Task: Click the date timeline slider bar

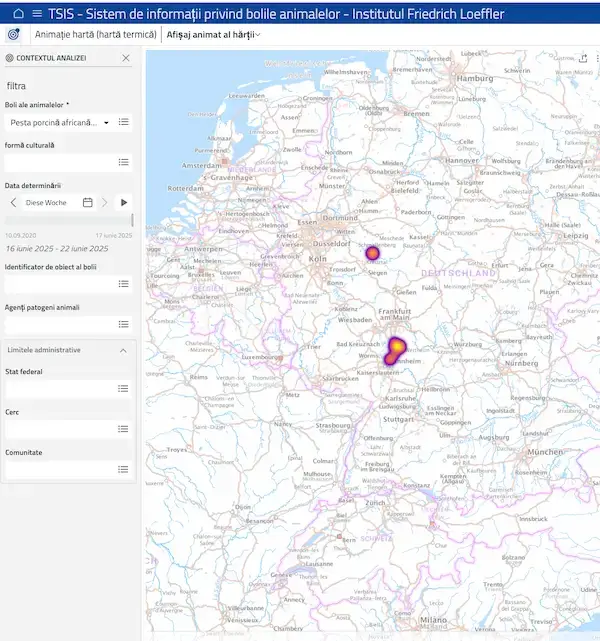Action: 67,220
